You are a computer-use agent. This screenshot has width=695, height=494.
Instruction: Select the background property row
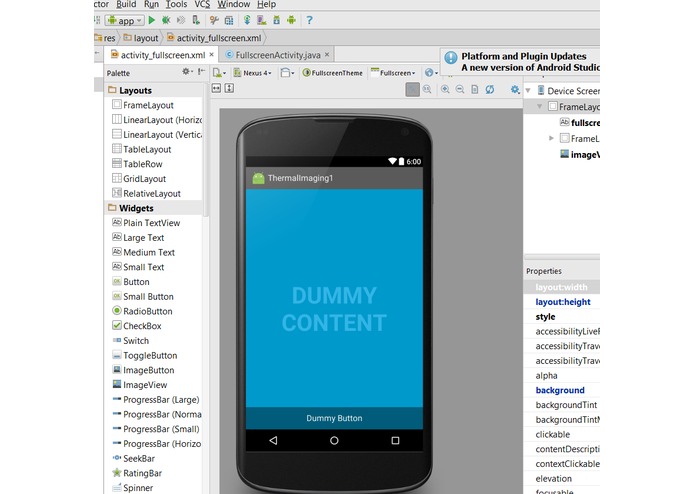coord(562,390)
